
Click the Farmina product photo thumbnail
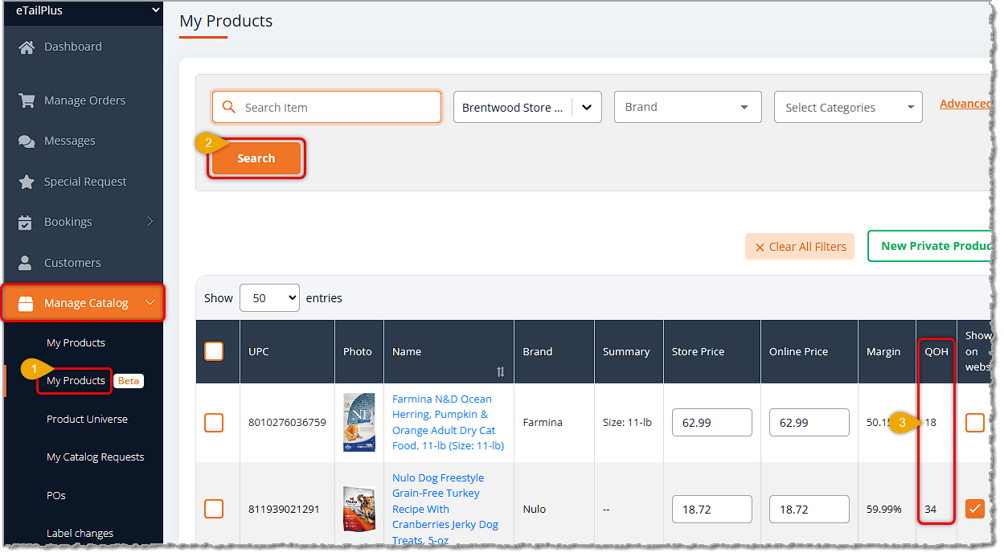(359, 423)
